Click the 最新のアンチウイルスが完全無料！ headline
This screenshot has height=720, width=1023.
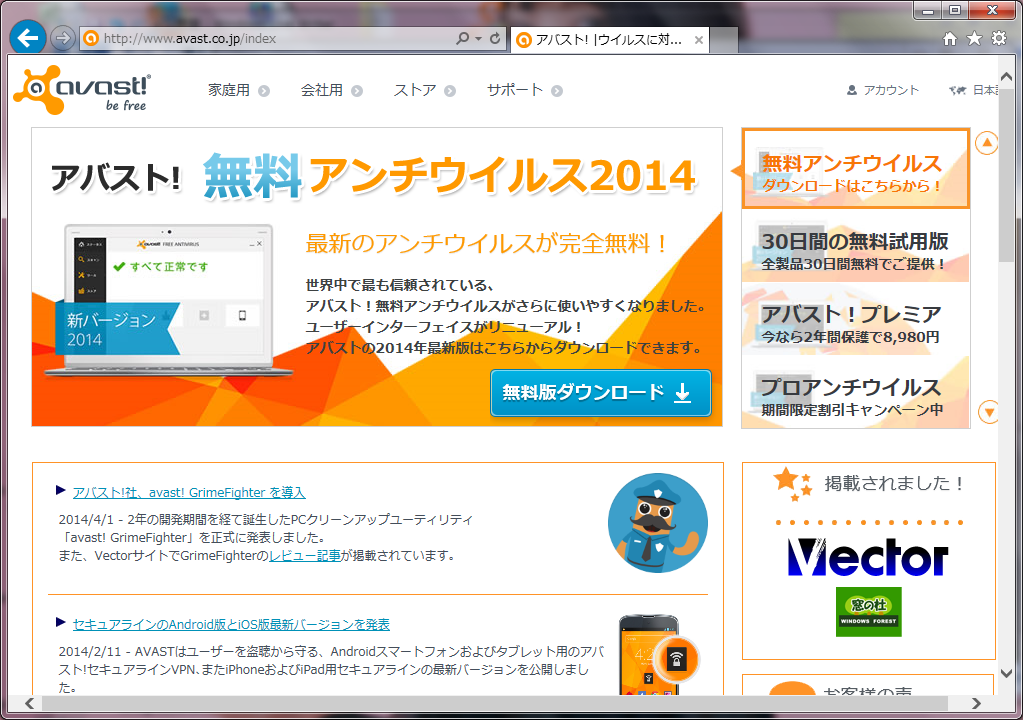[x=487, y=244]
